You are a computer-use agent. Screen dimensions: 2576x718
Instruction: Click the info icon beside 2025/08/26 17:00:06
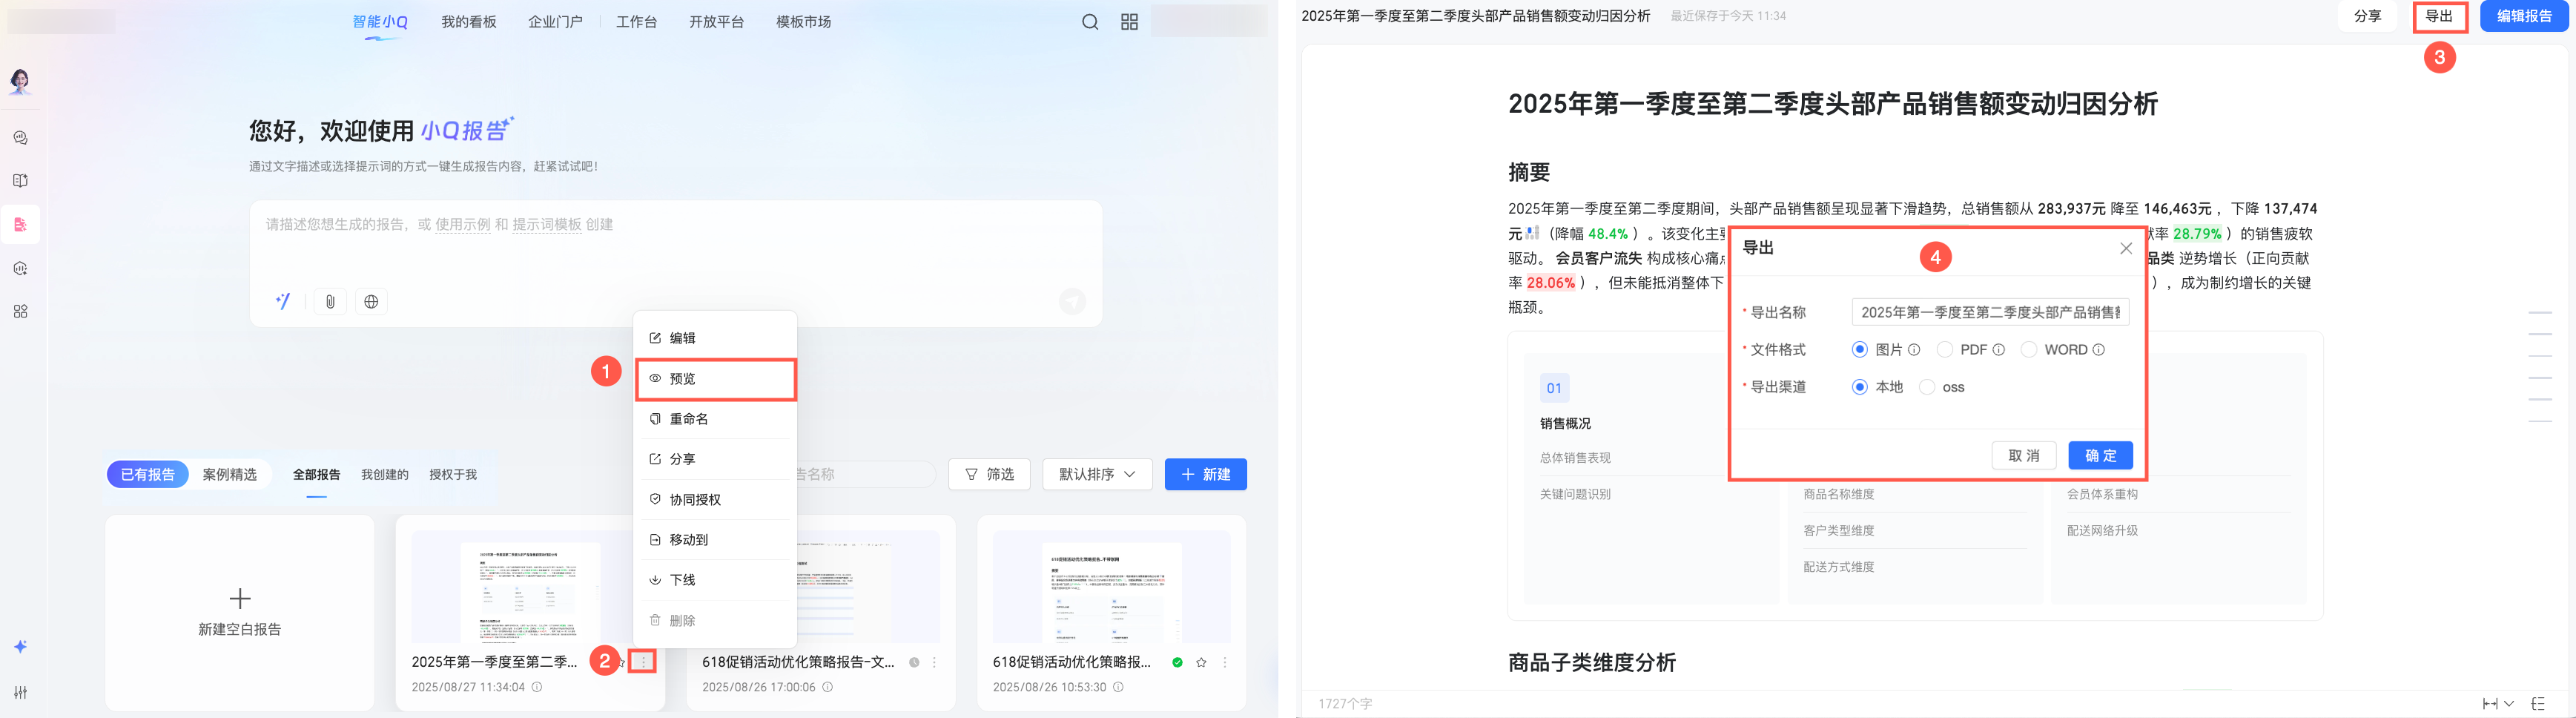pos(827,687)
